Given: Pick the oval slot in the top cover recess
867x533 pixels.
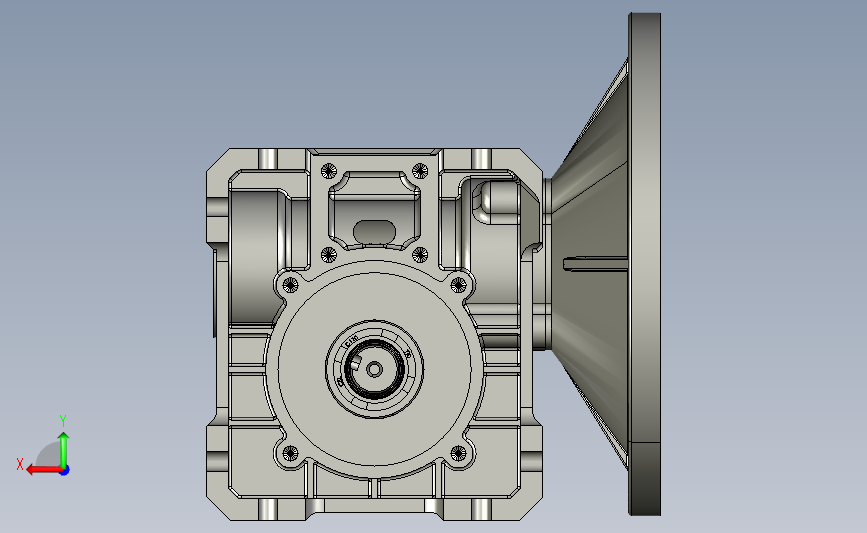Looking at the screenshot, I should (374, 232).
